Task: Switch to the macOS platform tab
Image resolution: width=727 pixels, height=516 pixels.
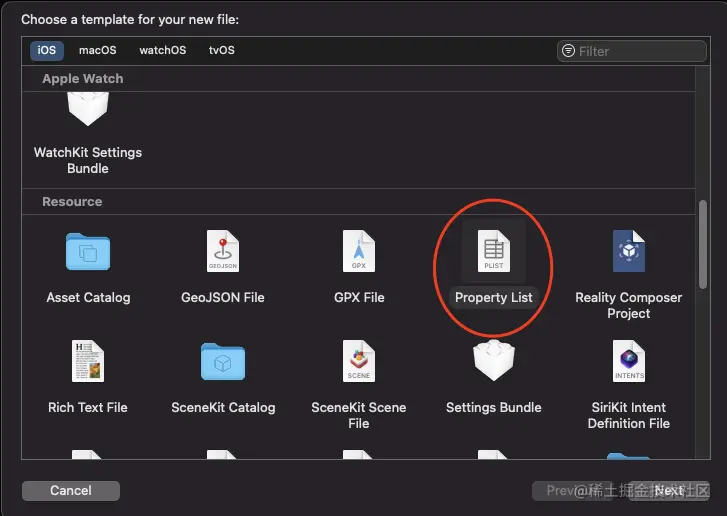Action: pos(97,50)
